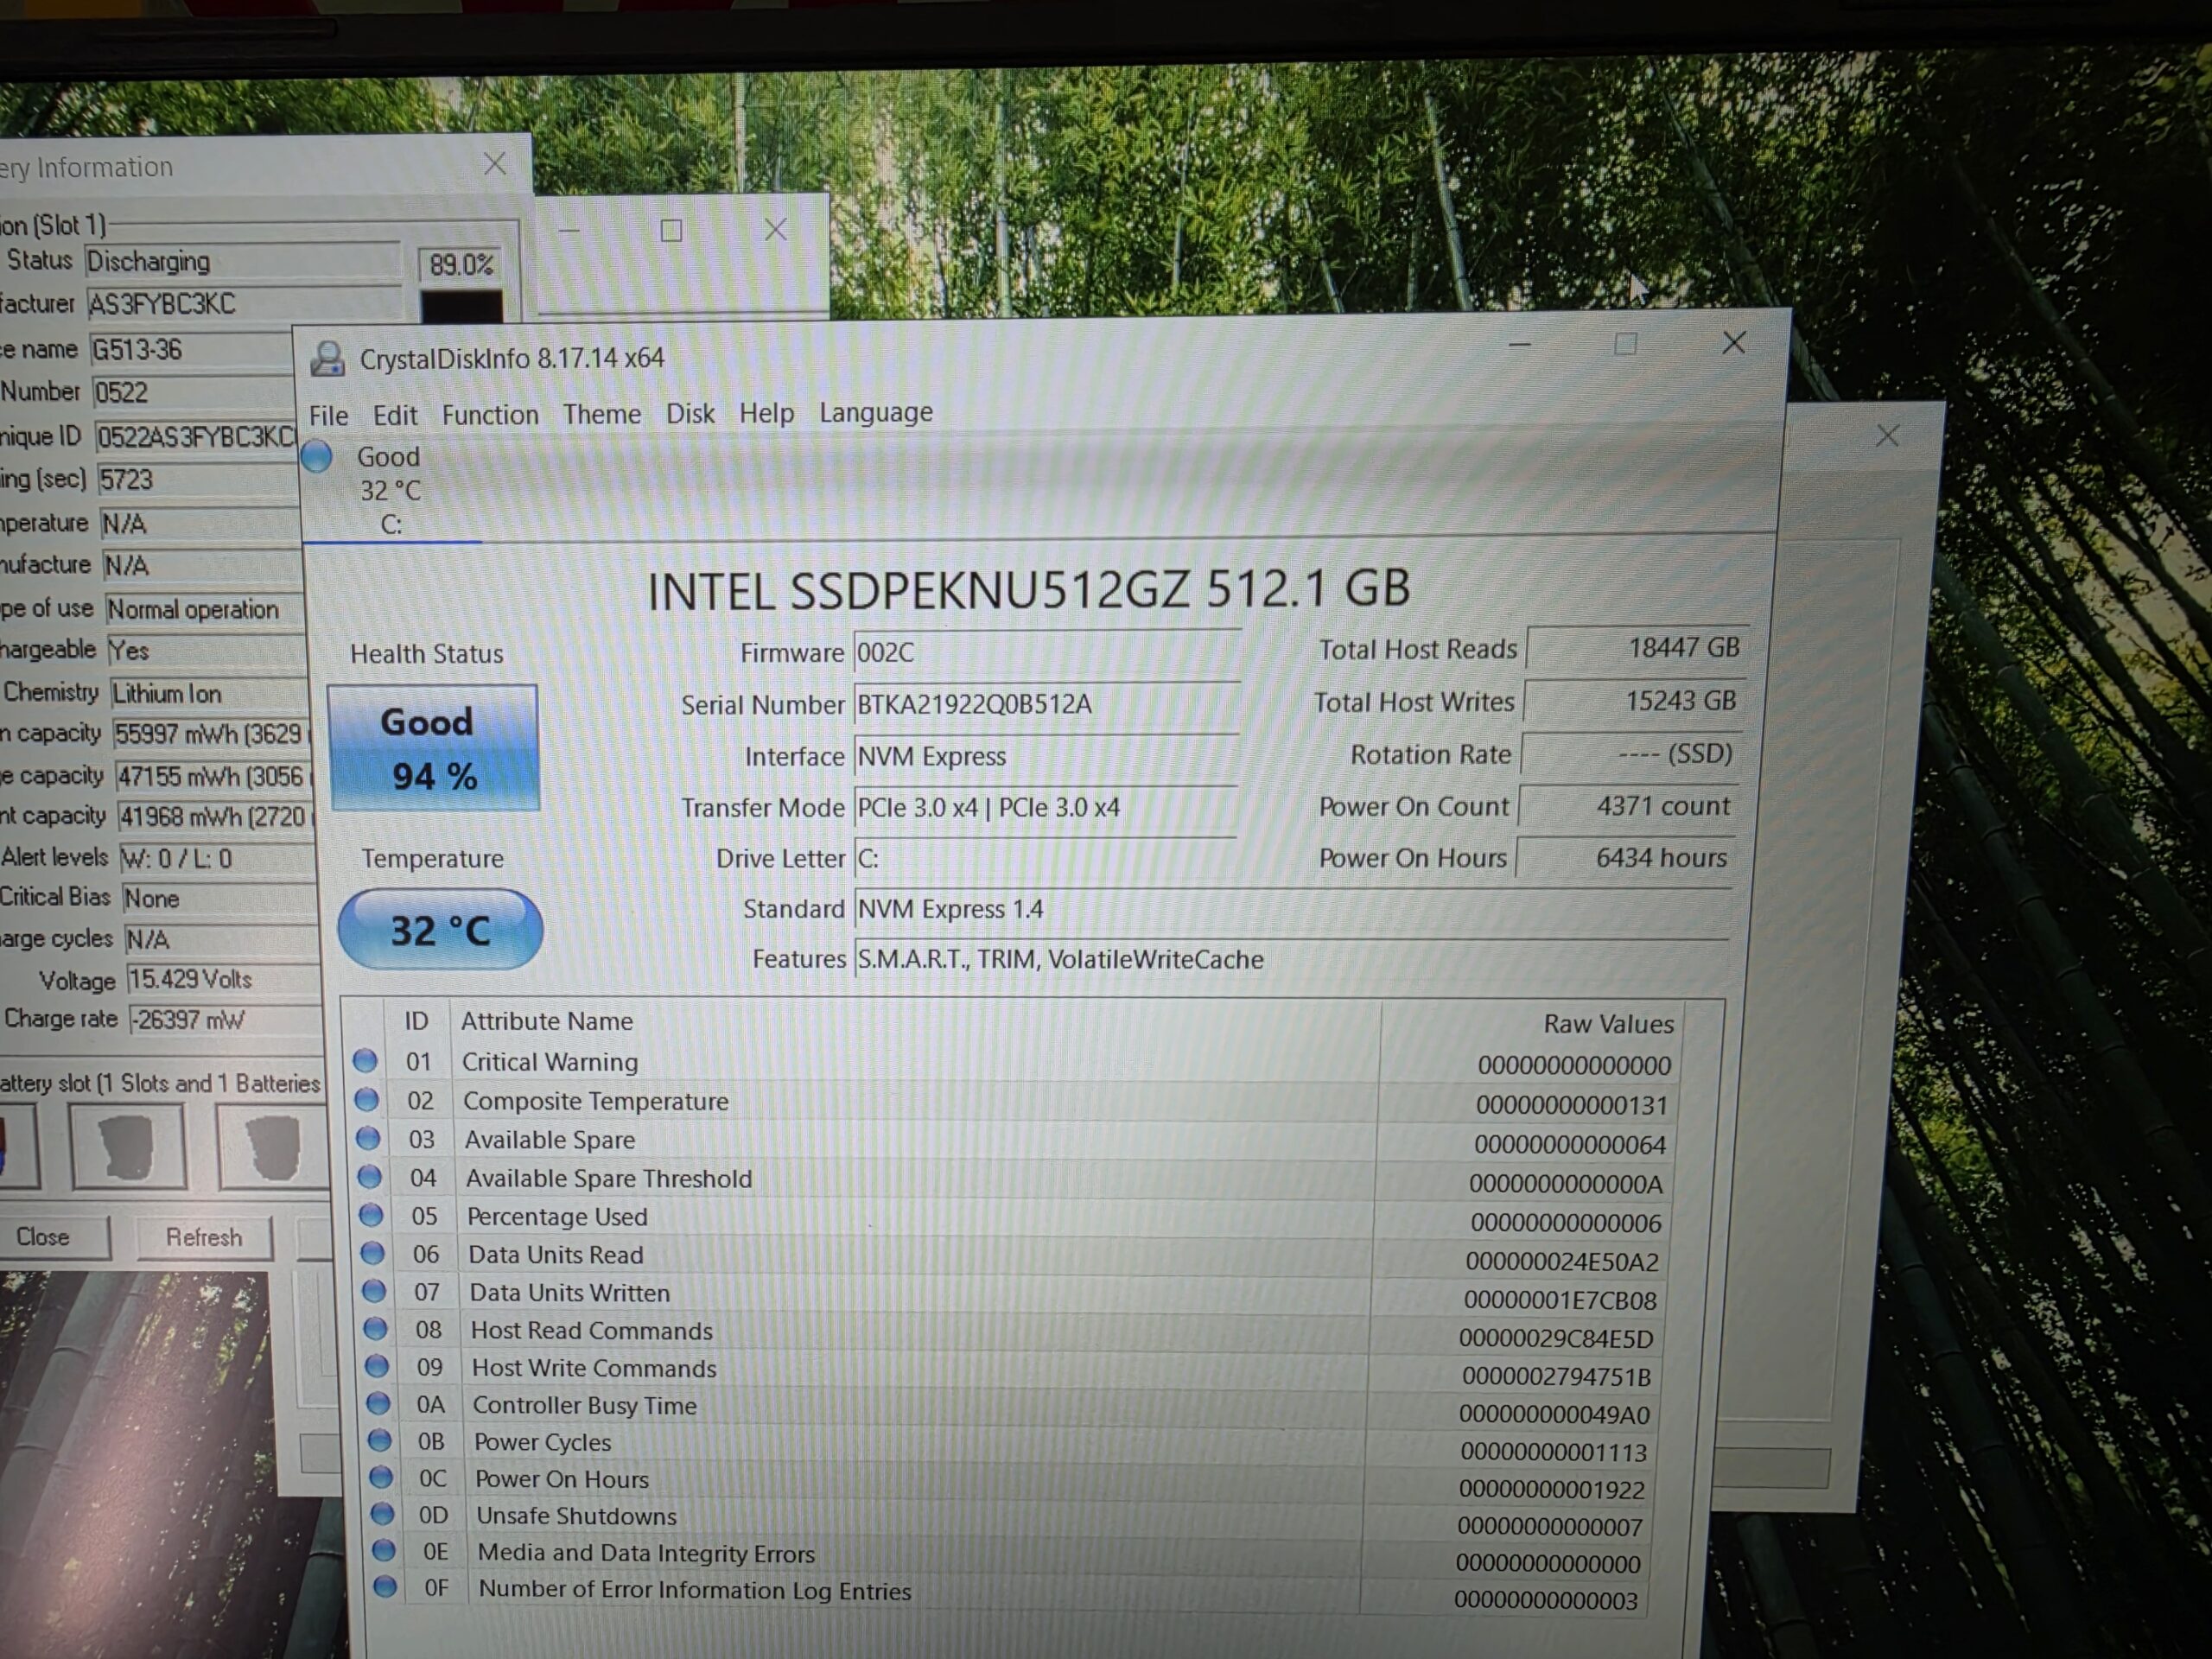Screen dimensions: 2212x1659
Task: Click the battery value Normal operation
Action: 205,609
